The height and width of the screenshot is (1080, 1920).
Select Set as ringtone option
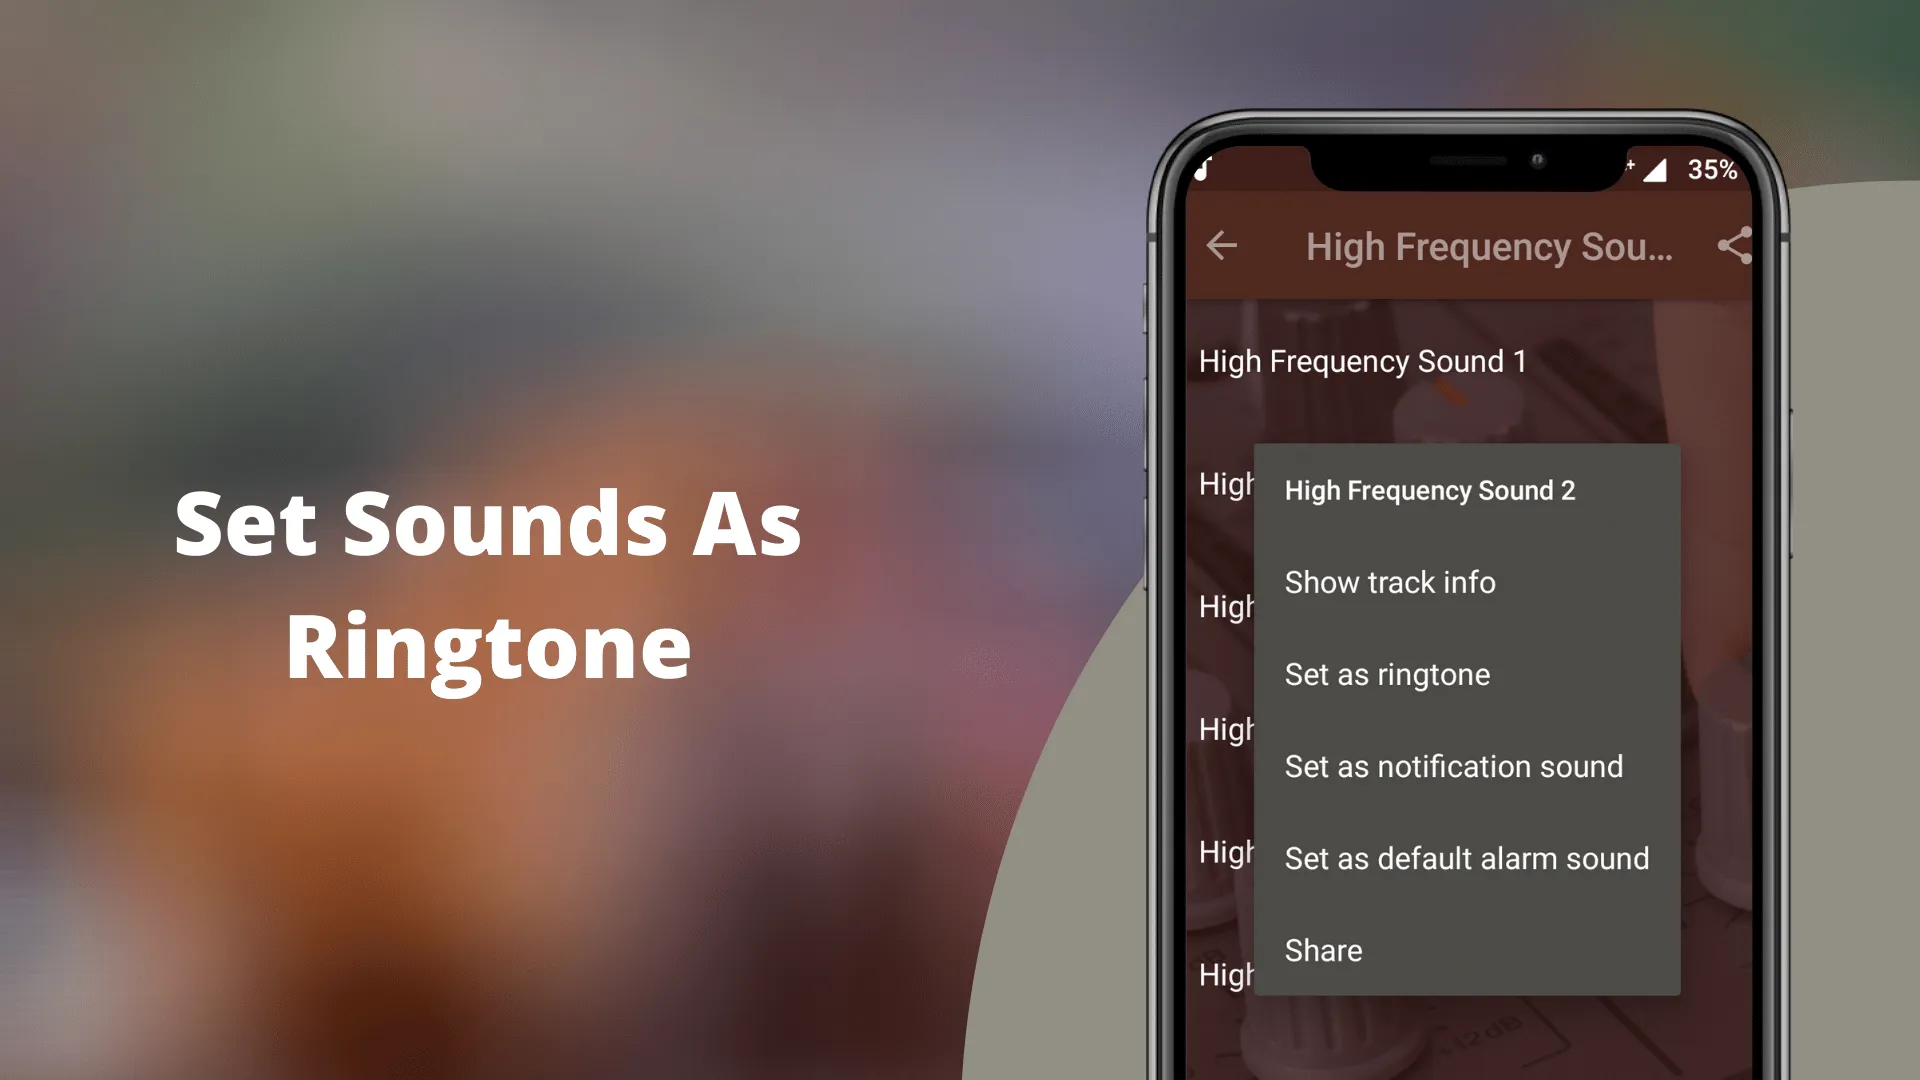(1387, 674)
